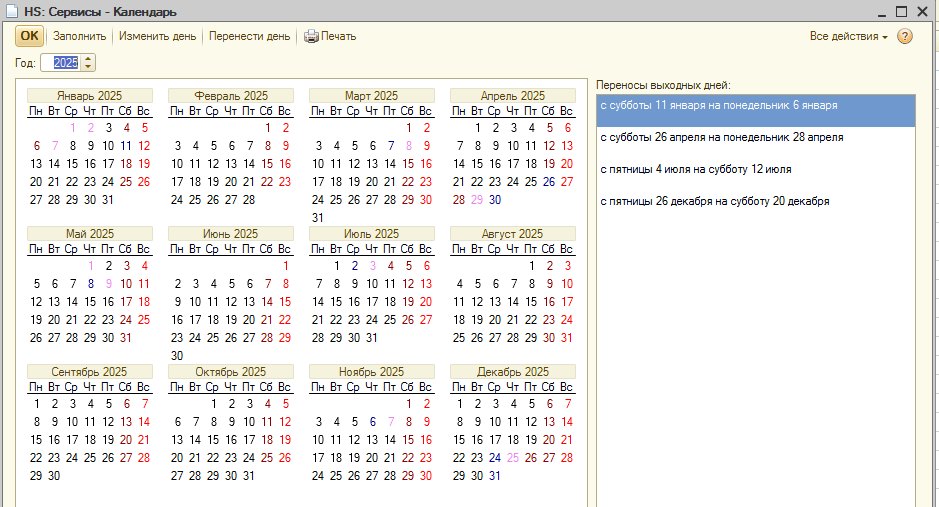Select day 3 in Июль 2025

372,266
